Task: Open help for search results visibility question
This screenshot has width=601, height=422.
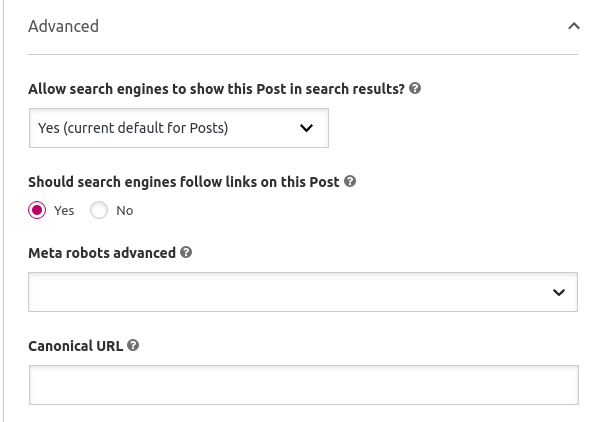Action: tap(415, 89)
